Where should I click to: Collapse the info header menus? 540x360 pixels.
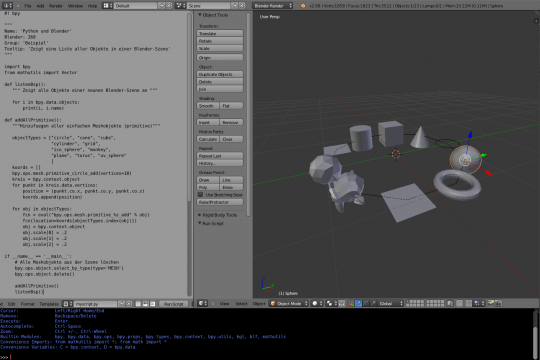(x=18, y=6)
